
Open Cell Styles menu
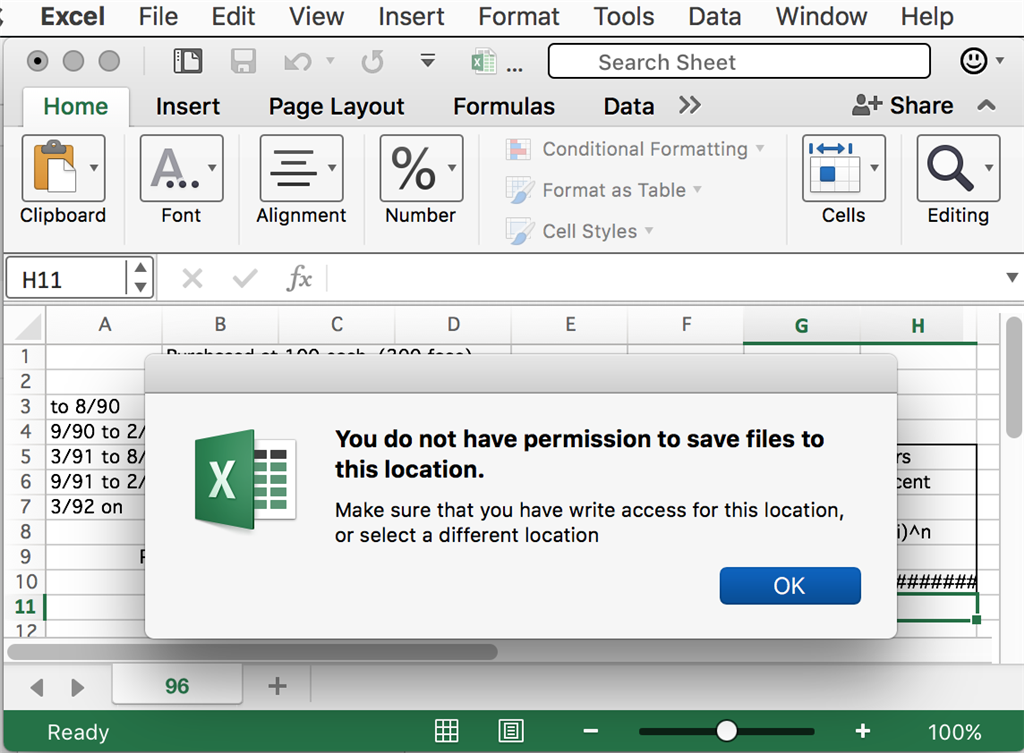pos(580,231)
